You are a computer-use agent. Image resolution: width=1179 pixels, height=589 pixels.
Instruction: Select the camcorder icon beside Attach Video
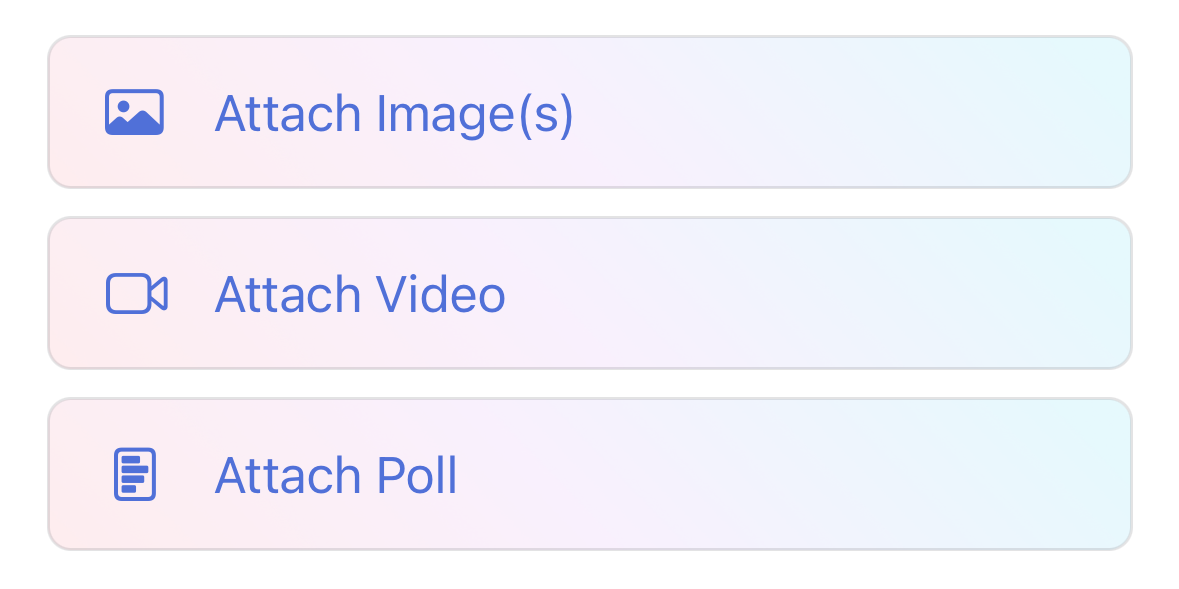pos(136,294)
